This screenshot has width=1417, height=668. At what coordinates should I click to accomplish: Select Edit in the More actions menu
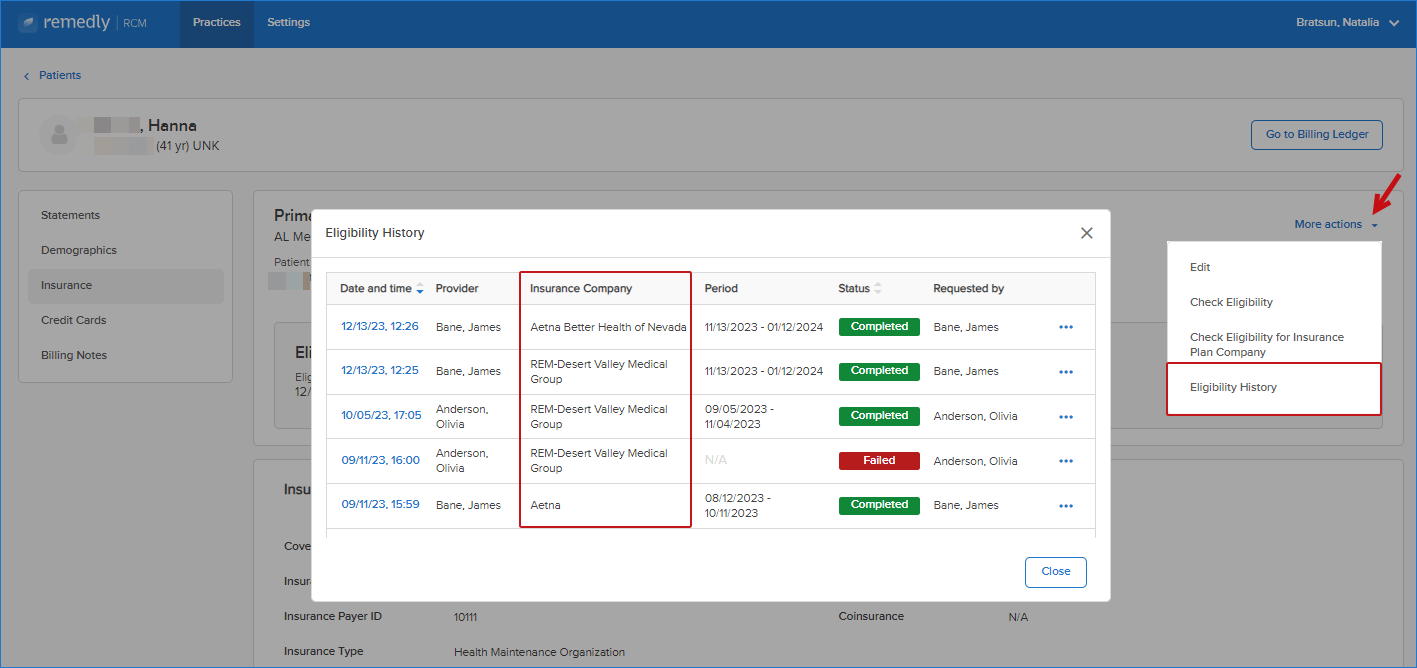[x=1200, y=267]
